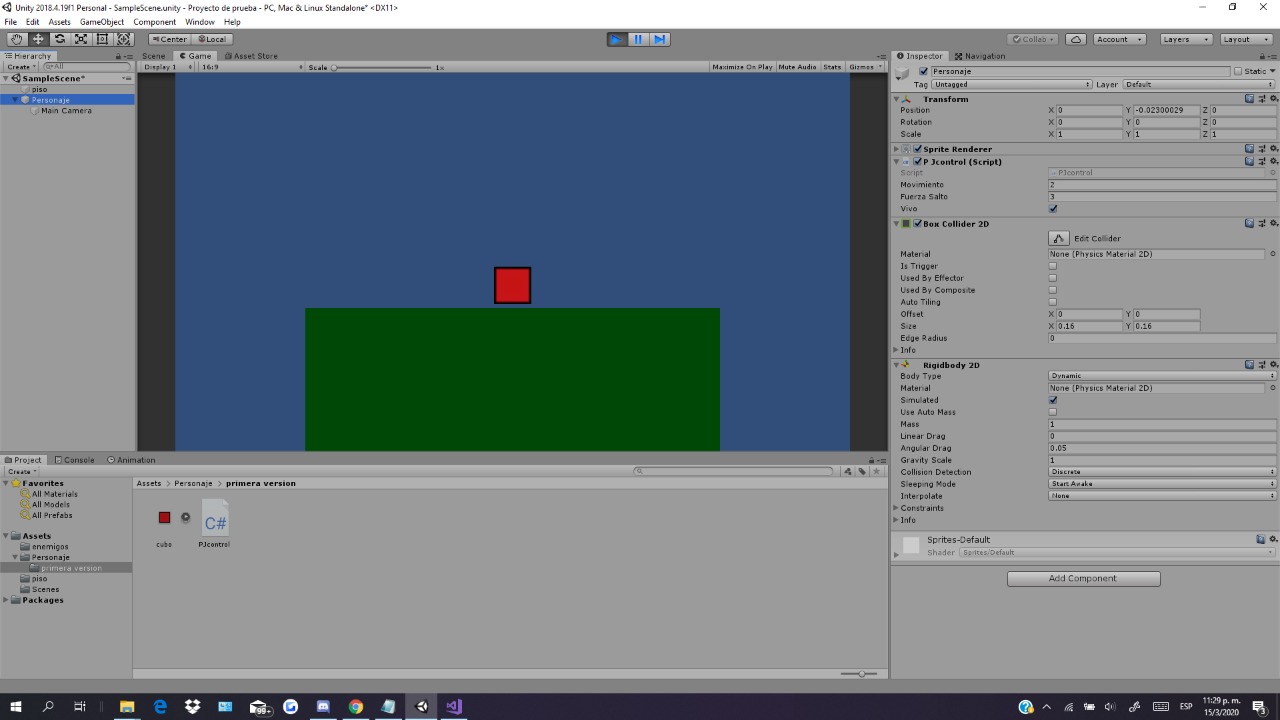Click search by label icon in Project
This screenshot has width=1280, height=720.
click(x=862, y=471)
